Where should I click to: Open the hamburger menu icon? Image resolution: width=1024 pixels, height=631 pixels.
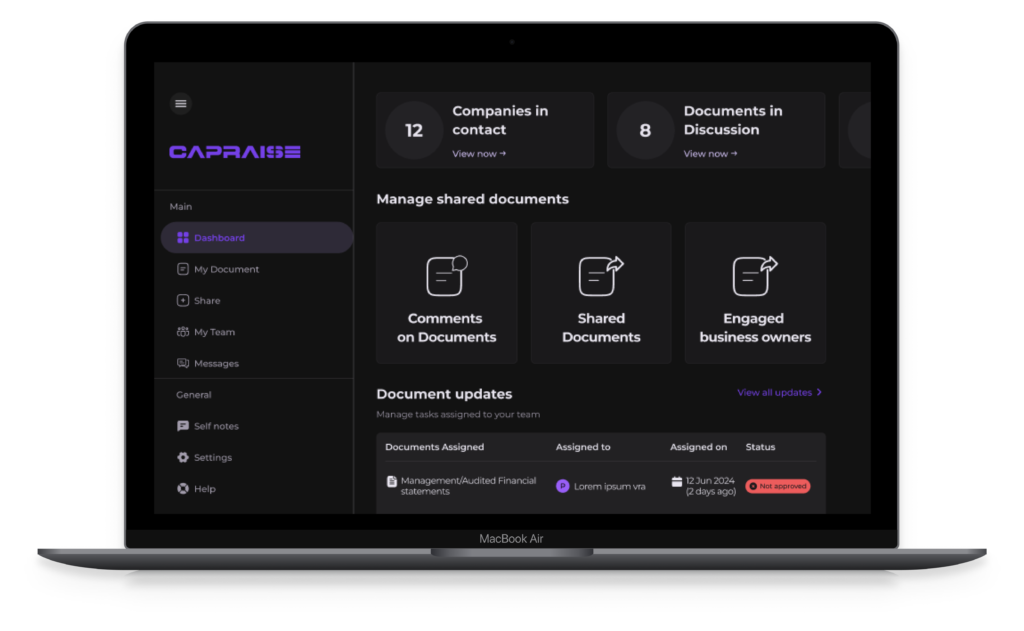point(181,103)
